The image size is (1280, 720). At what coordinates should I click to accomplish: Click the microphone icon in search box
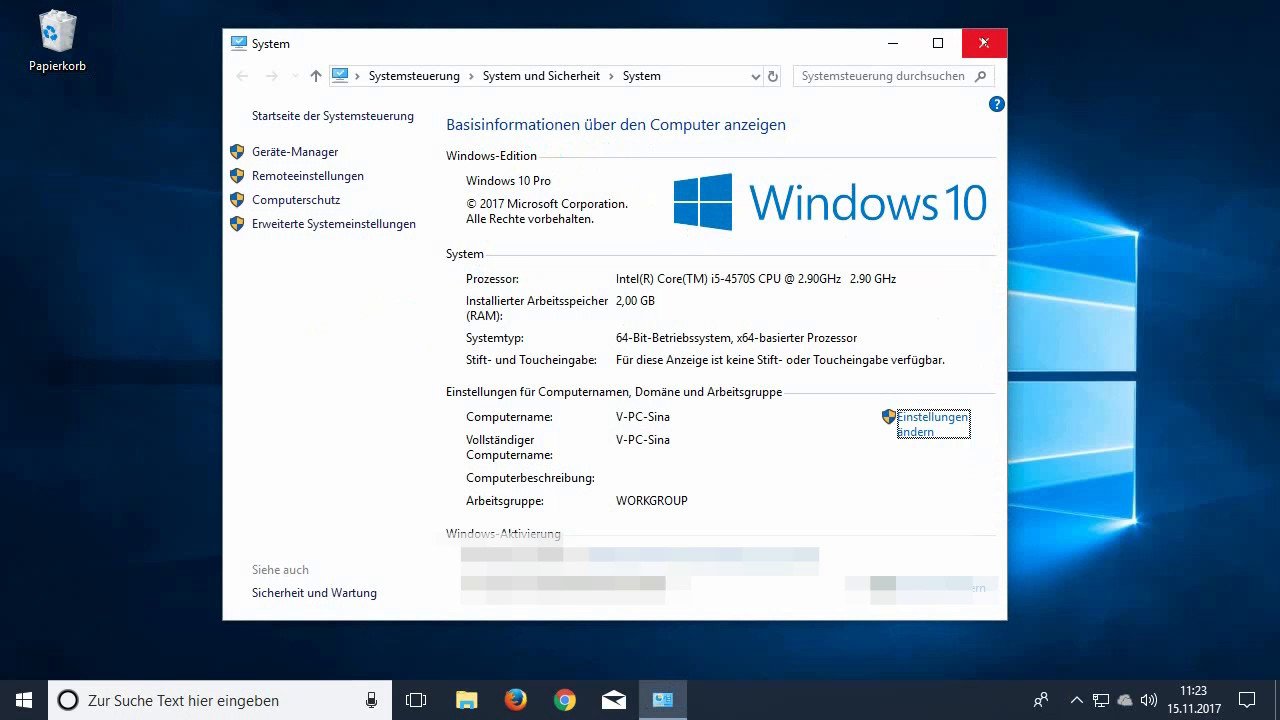372,700
